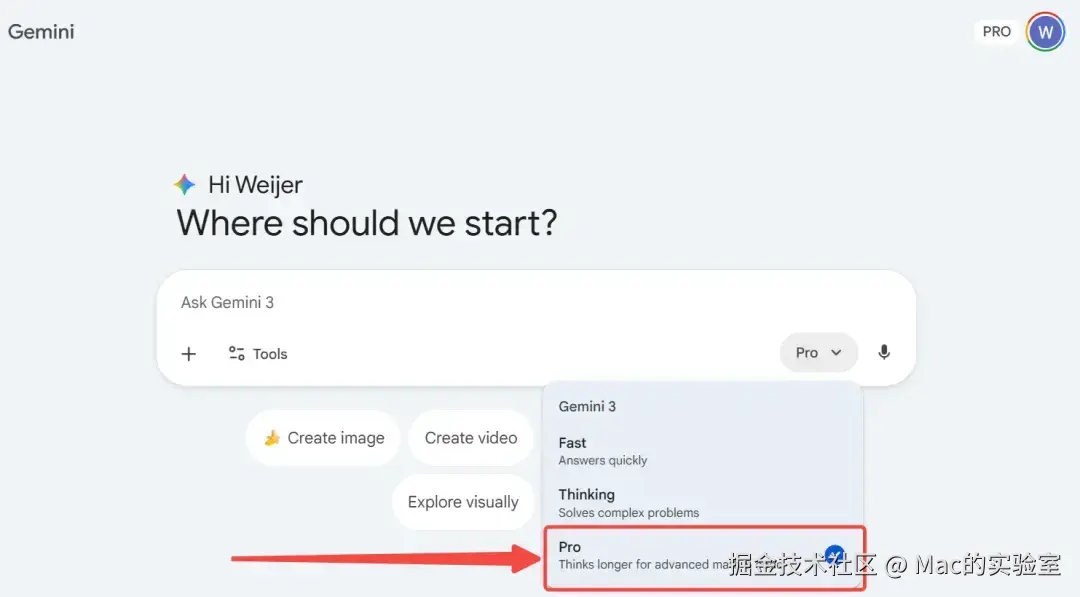Click the microphone icon

click(884, 352)
